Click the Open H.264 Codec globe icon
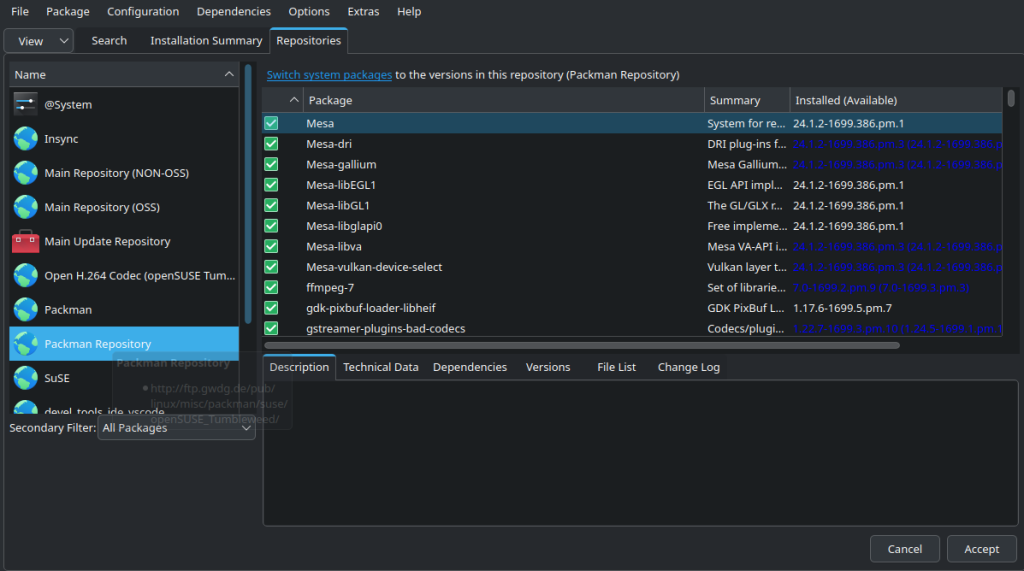 [x=25, y=276]
